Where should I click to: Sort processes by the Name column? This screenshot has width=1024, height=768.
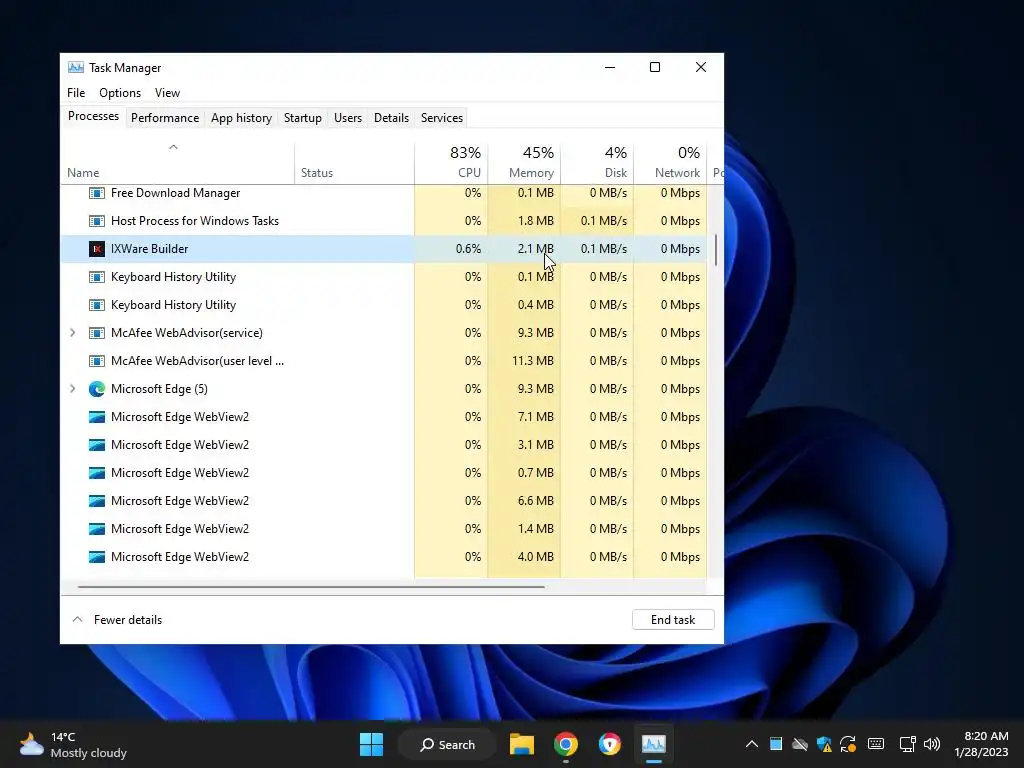[x=178, y=163]
